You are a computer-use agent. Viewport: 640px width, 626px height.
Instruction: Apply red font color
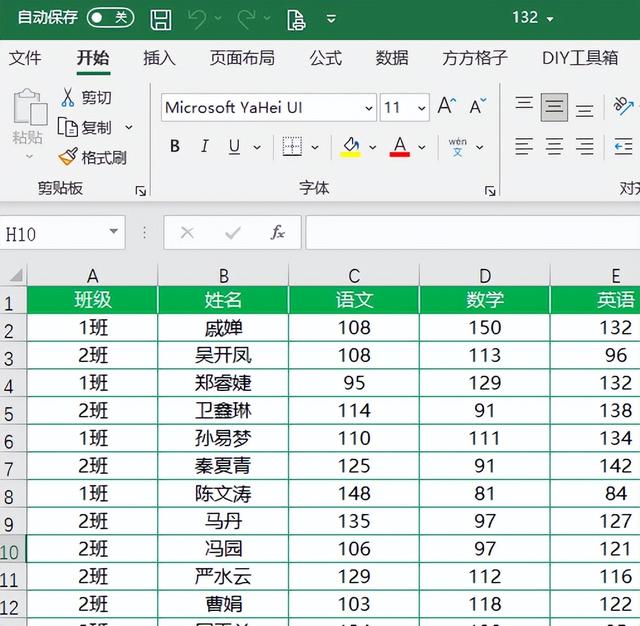[x=400, y=147]
